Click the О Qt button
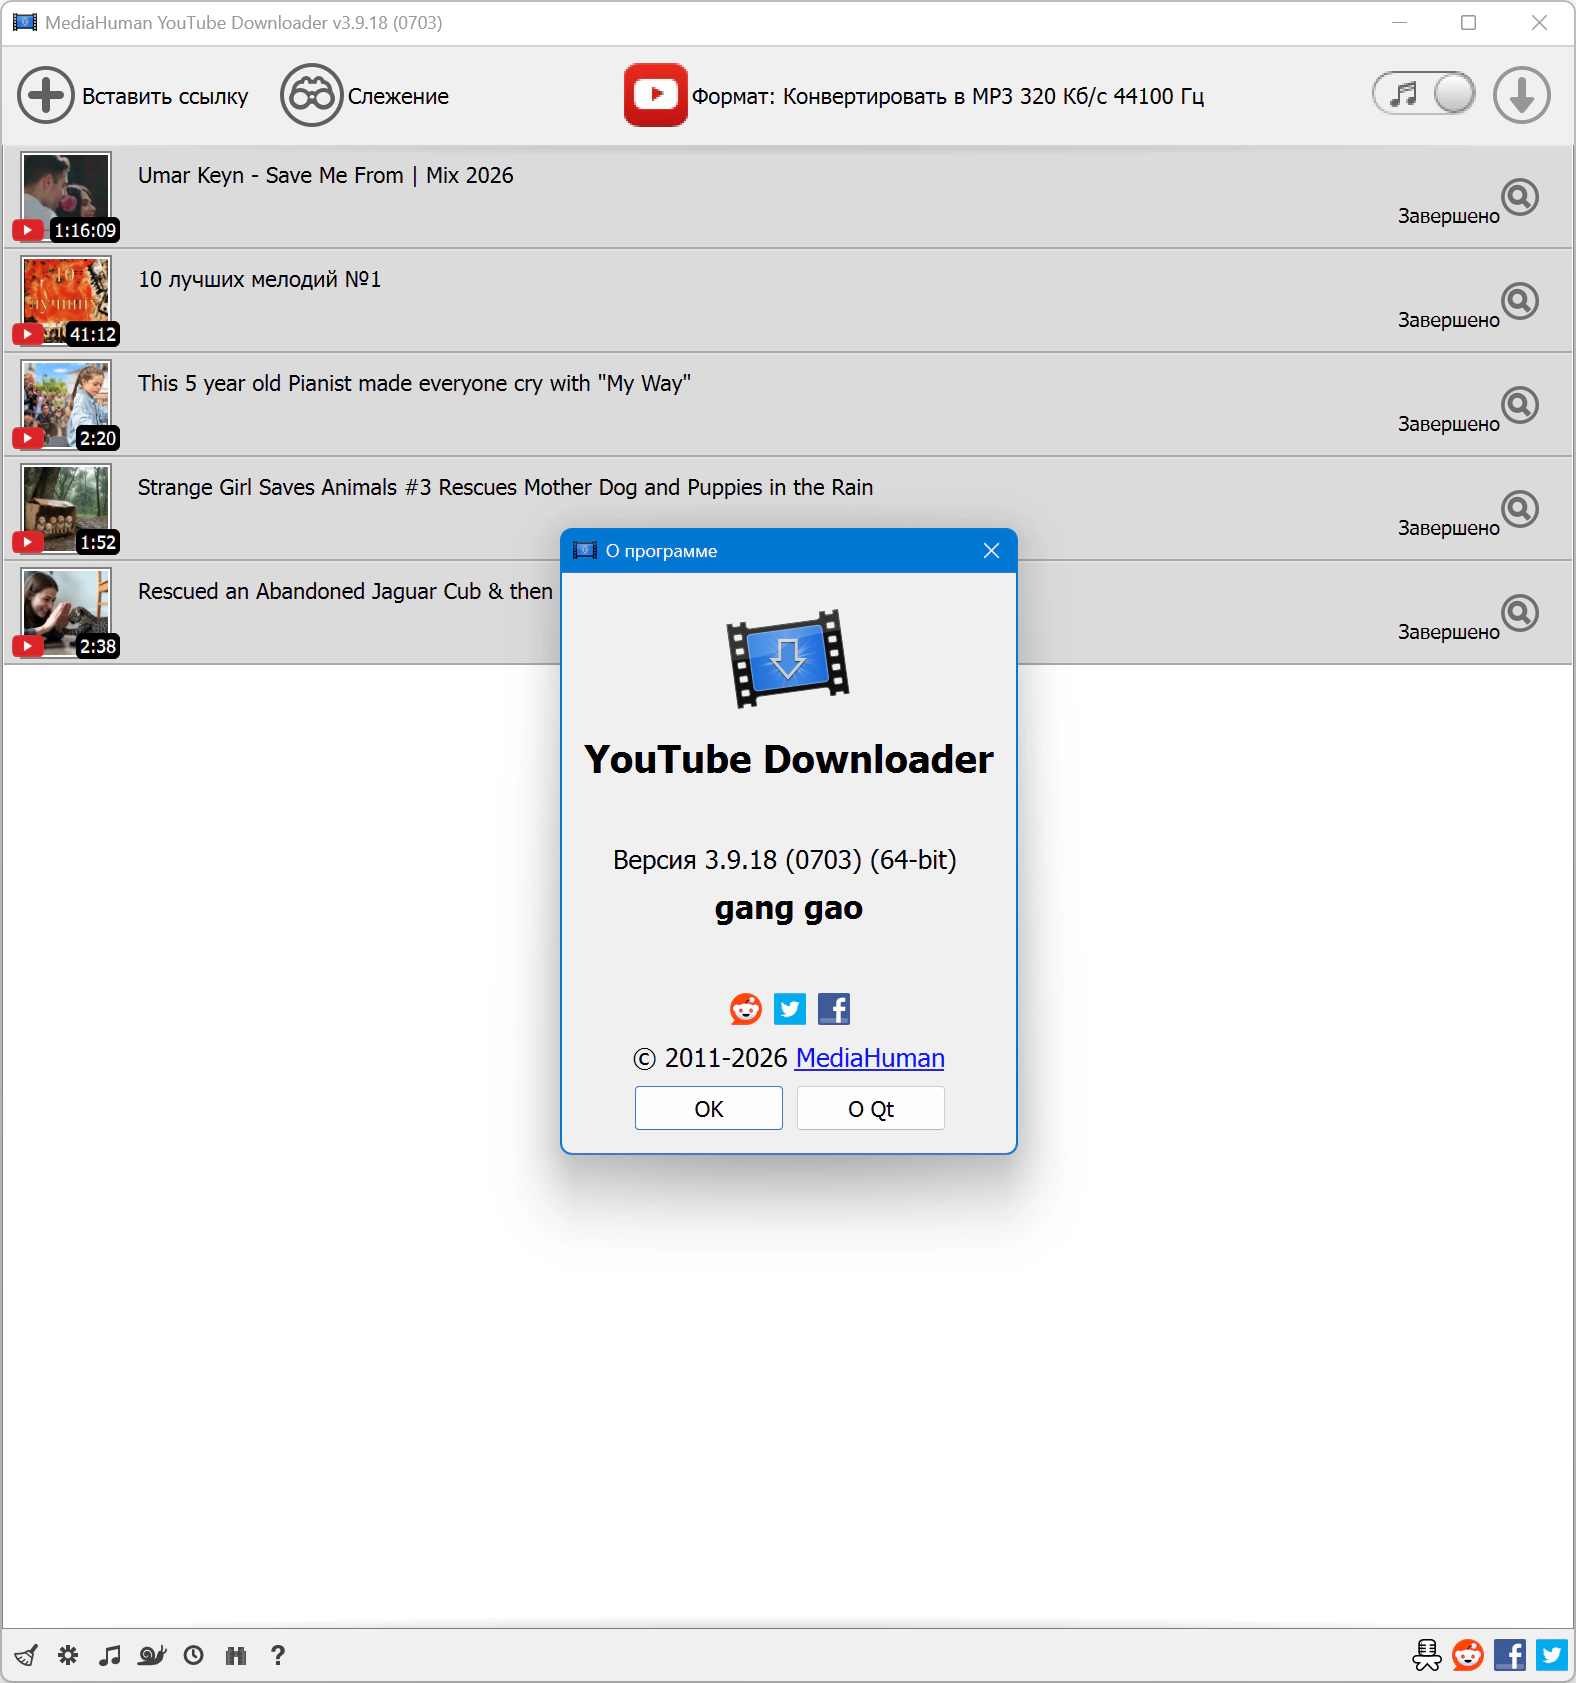The height and width of the screenshot is (1683, 1576). click(870, 1109)
